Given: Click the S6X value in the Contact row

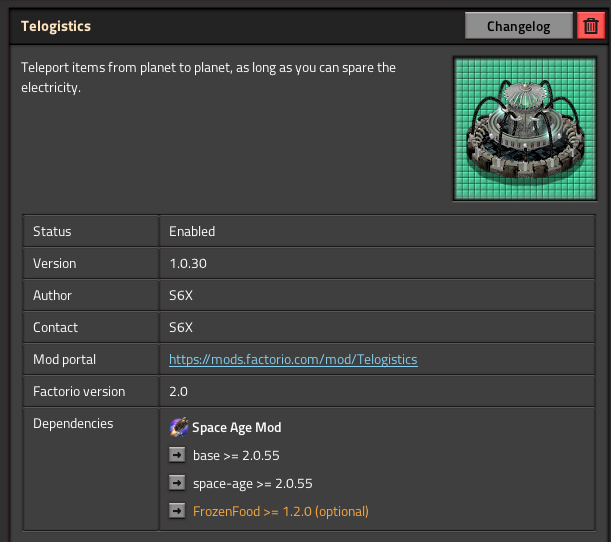Looking at the screenshot, I should pyautogui.click(x=181, y=327).
